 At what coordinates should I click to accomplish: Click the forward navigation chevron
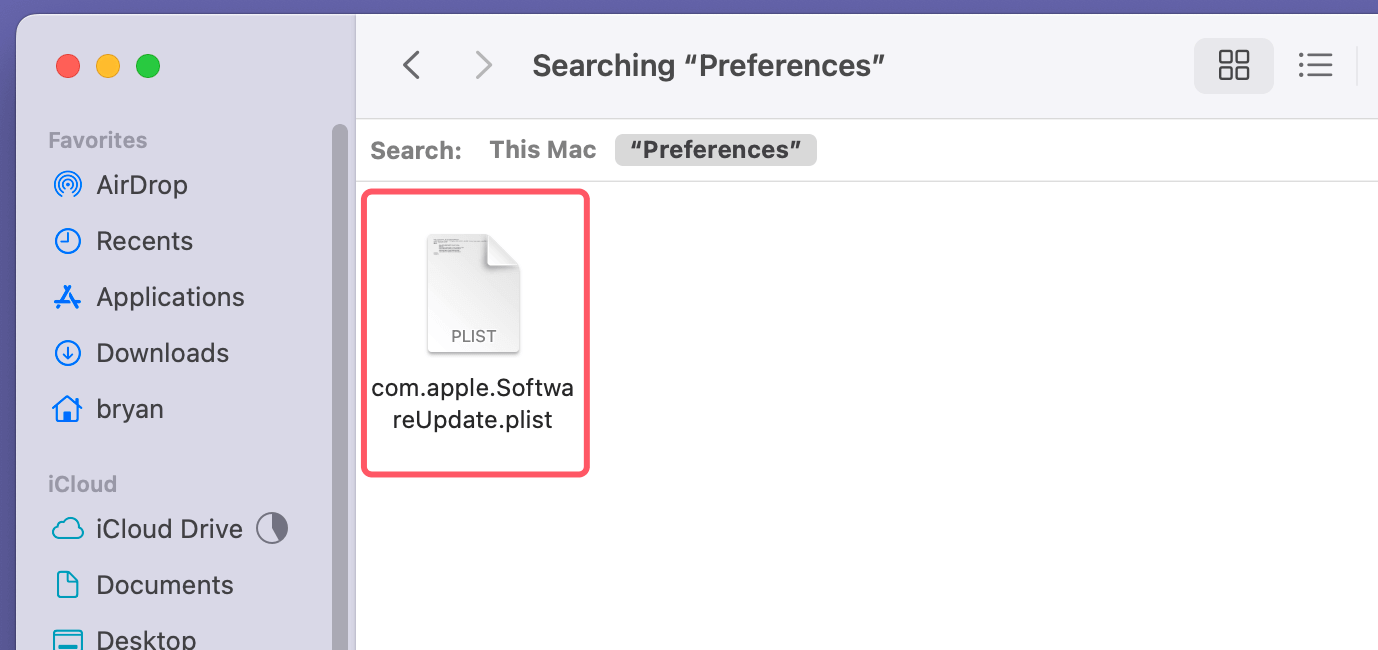pos(483,64)
